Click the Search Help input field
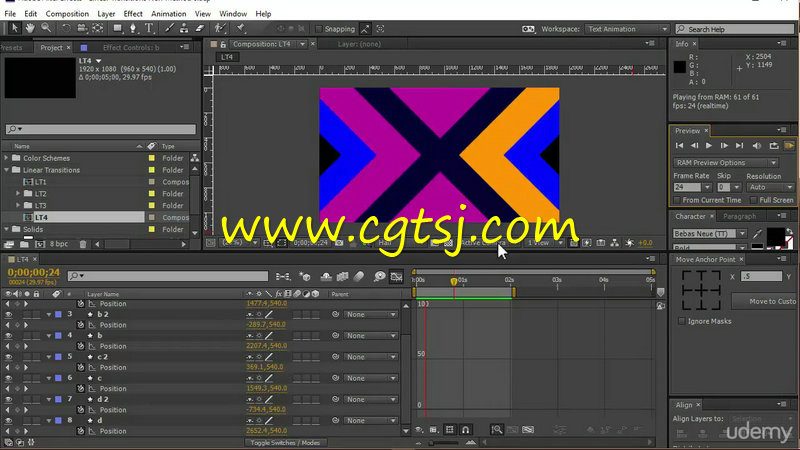Image resolution: width=800 pixels, height=450 pixels. 735,29
